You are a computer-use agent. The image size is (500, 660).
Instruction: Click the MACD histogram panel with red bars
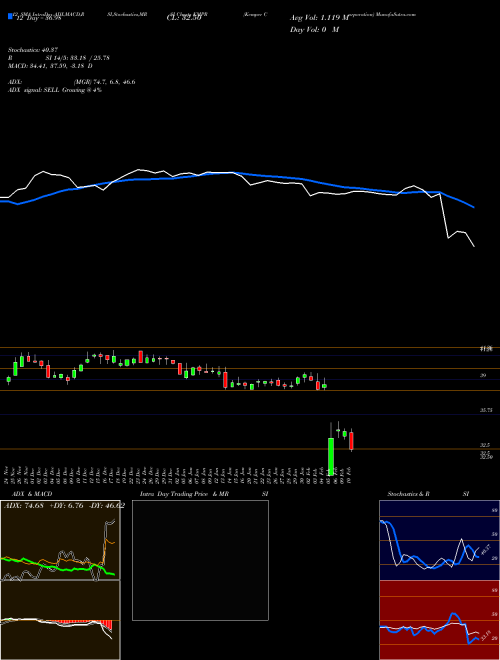click(60, 620)
